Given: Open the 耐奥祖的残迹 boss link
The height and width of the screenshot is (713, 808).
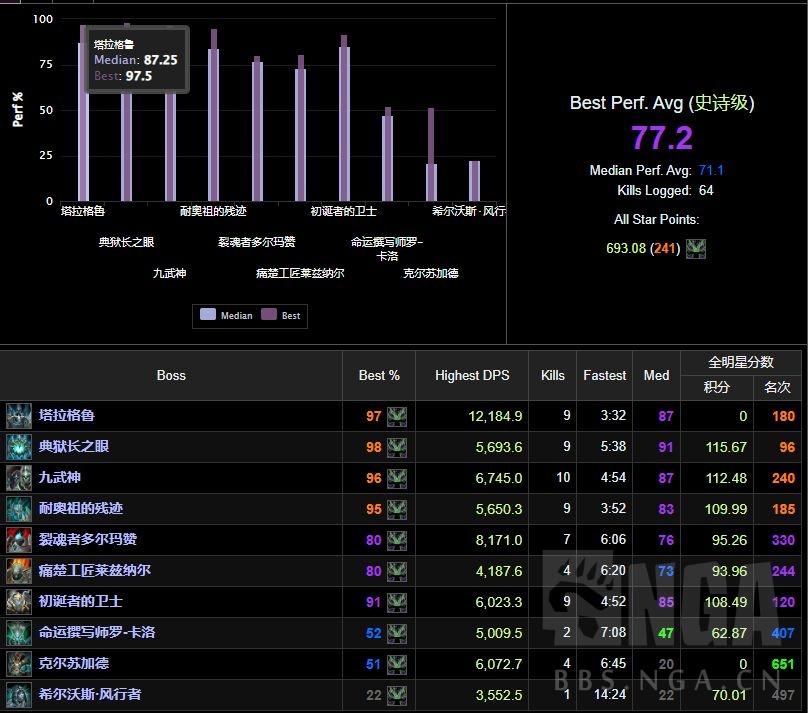Looking at the screenshot, I should [x=80, y=509].
